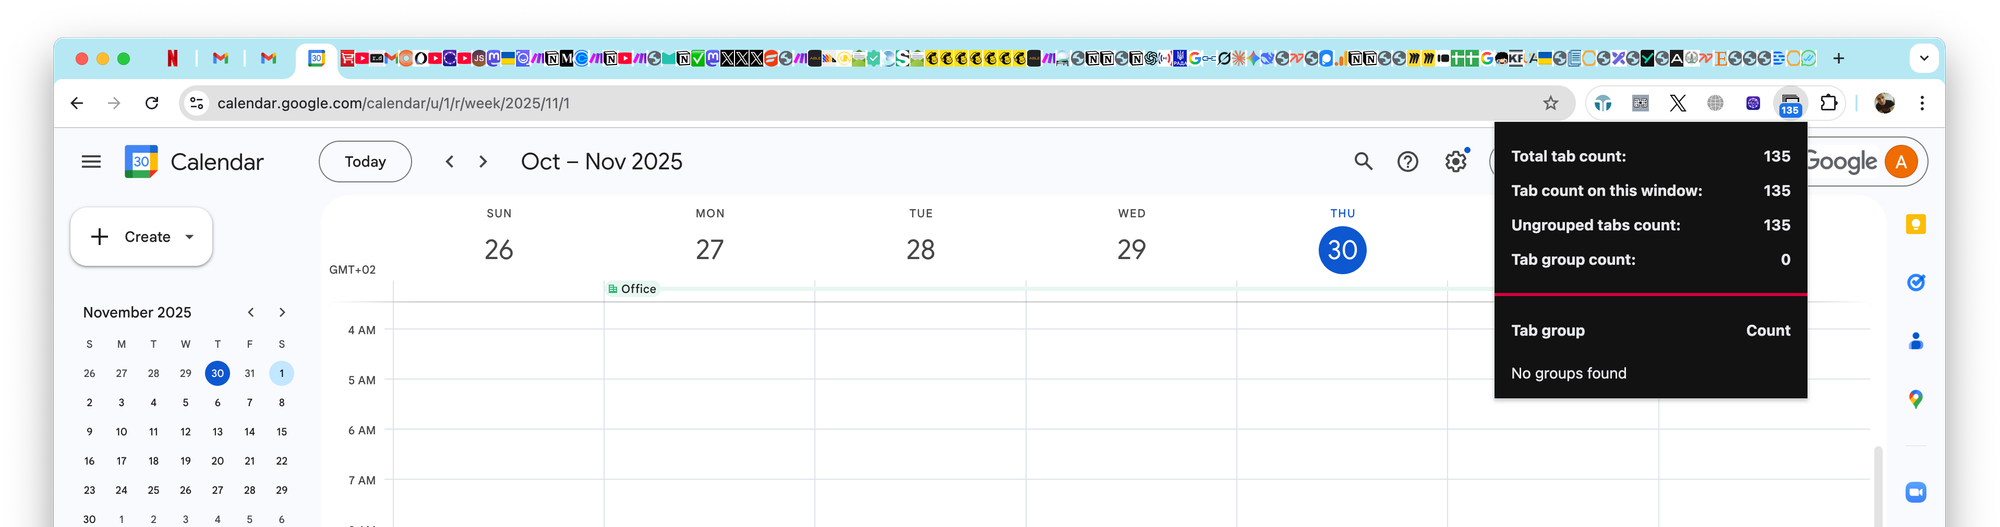Open Contacts in side panel
Screen dimensions: 2000x527
[x=1915, y=341]
